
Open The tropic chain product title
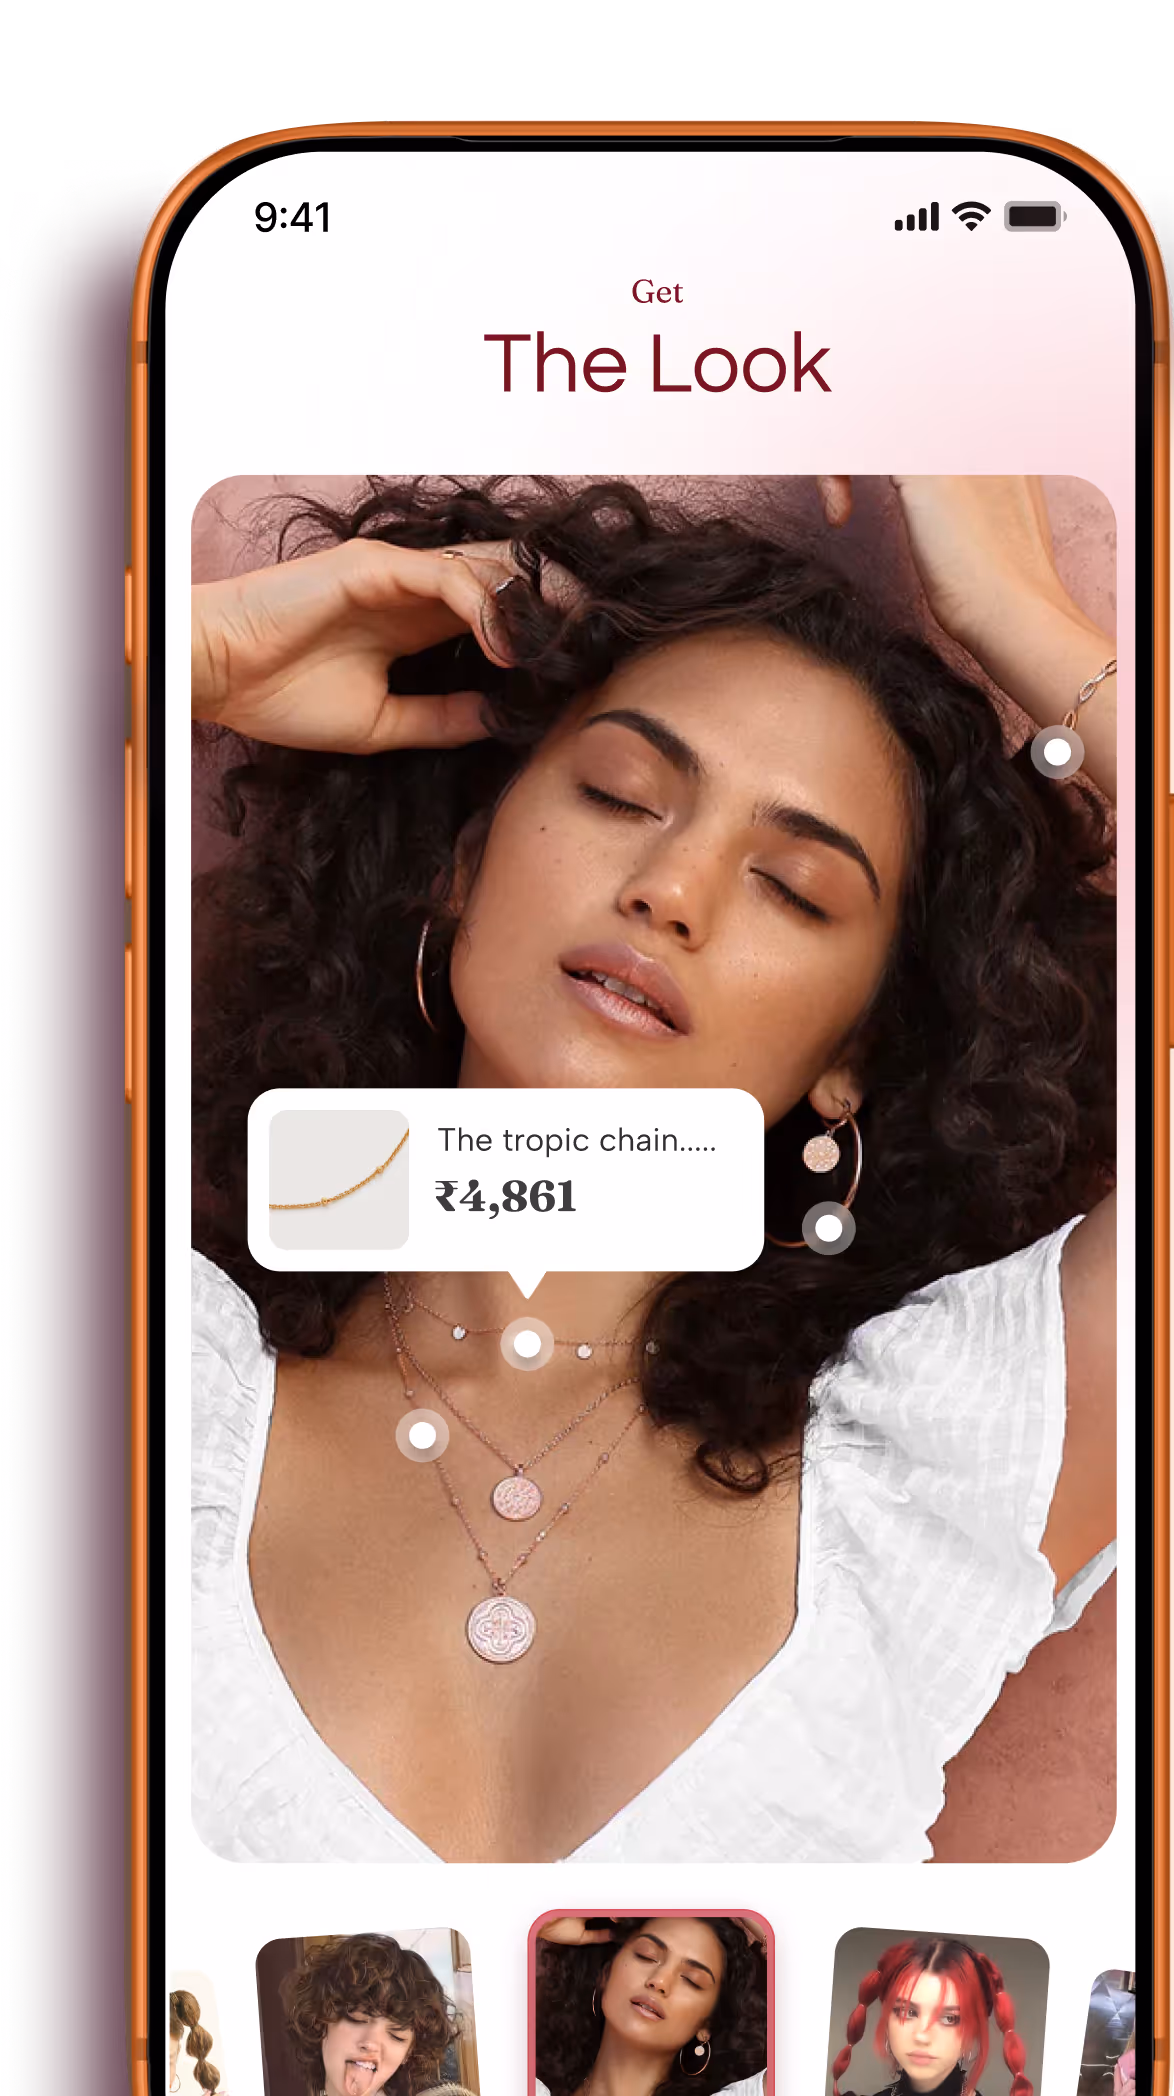577,1140
